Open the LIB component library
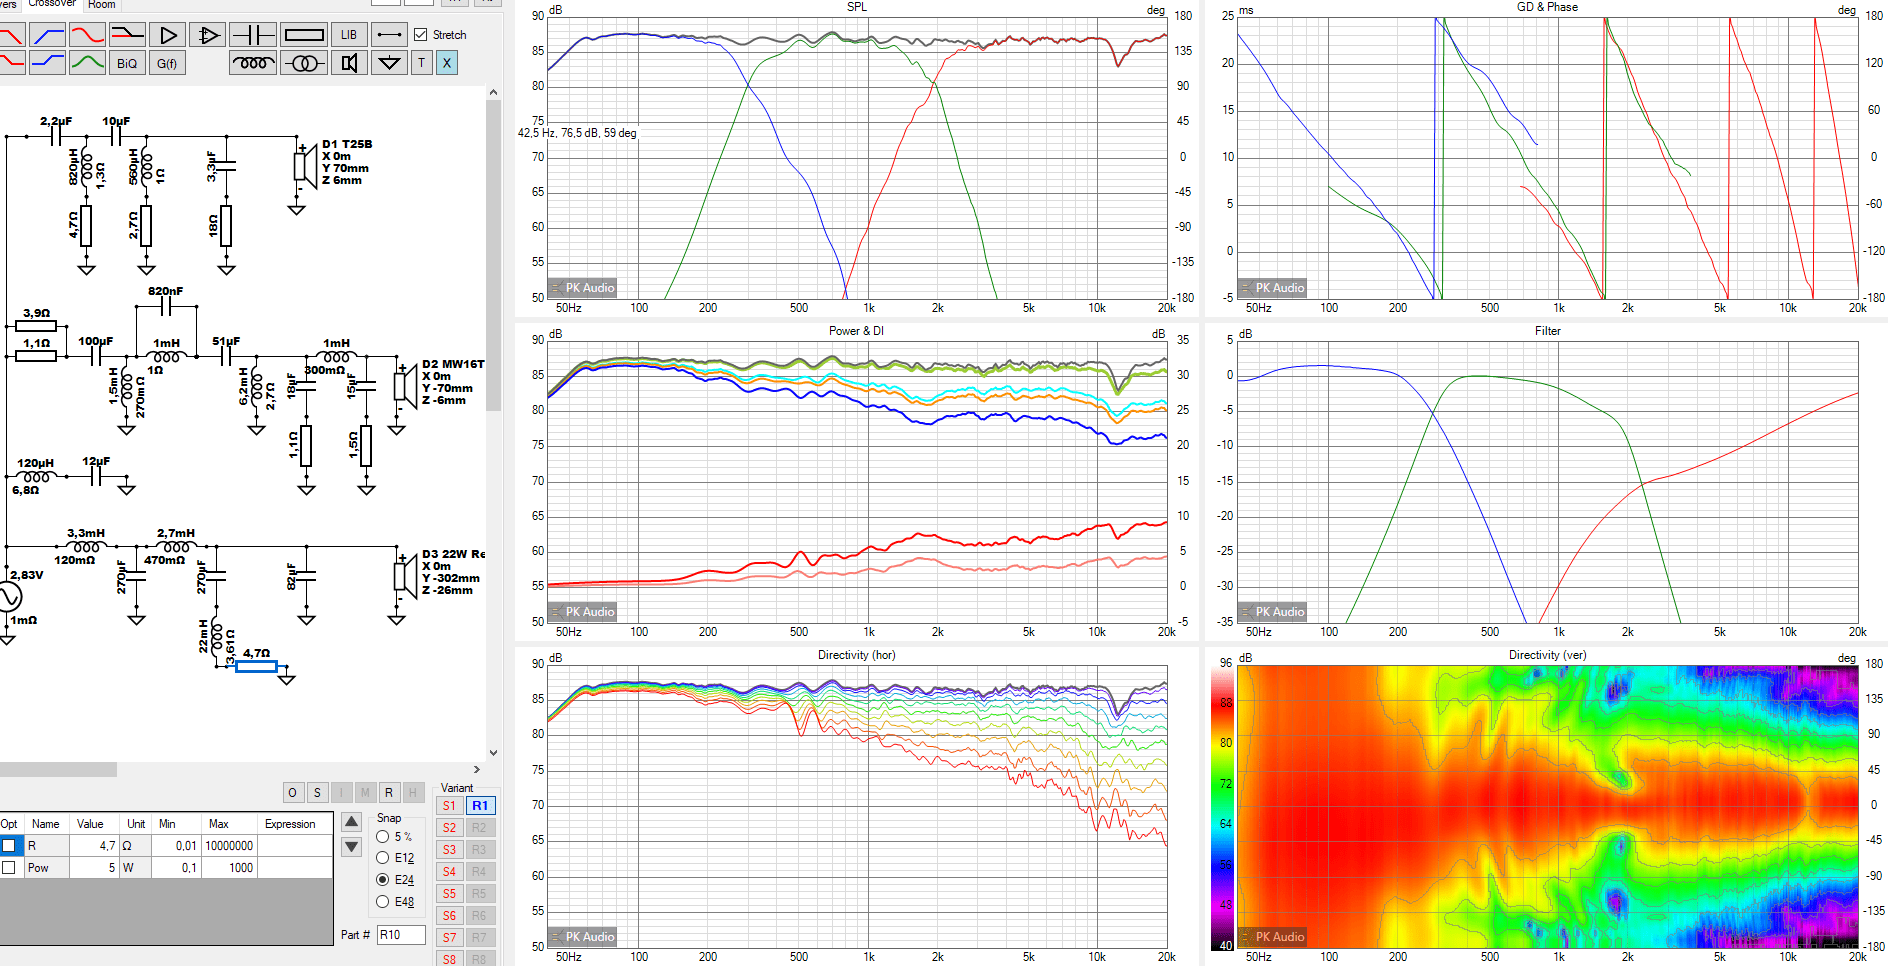Viewport: 1888px width, 966px height. (349, 35)
